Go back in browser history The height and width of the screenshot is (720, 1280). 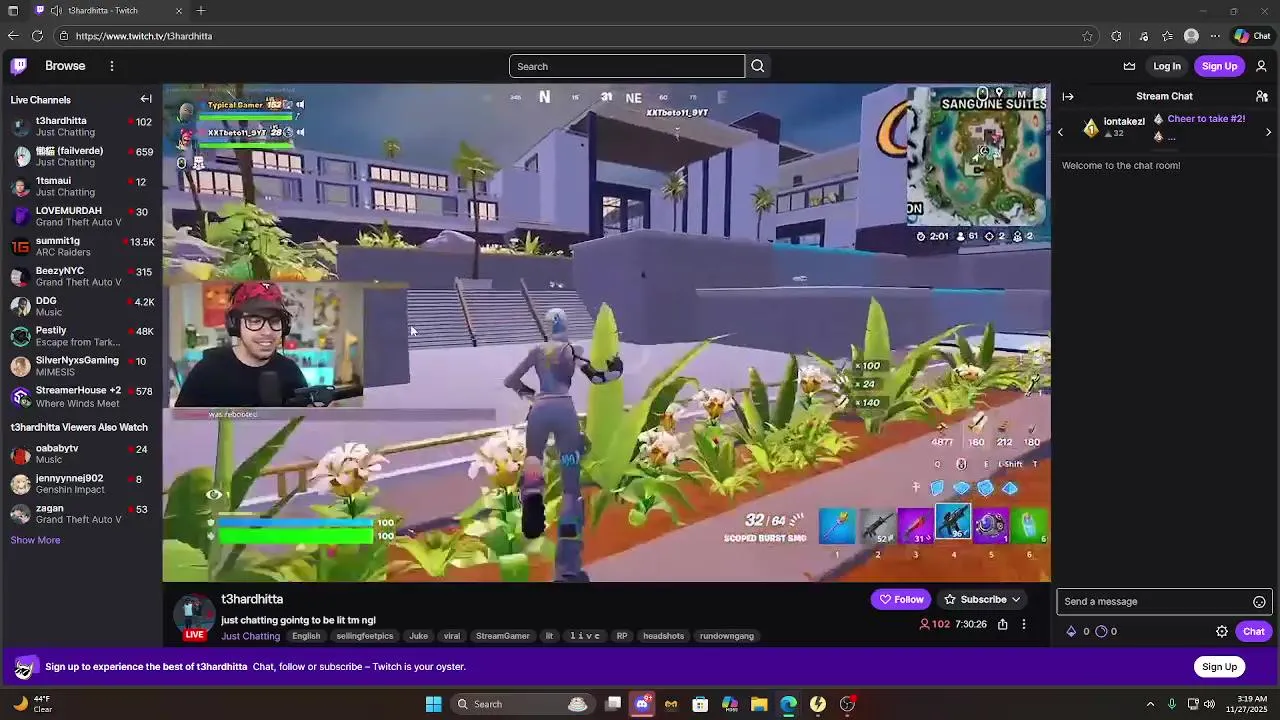(x=13, y=36)
